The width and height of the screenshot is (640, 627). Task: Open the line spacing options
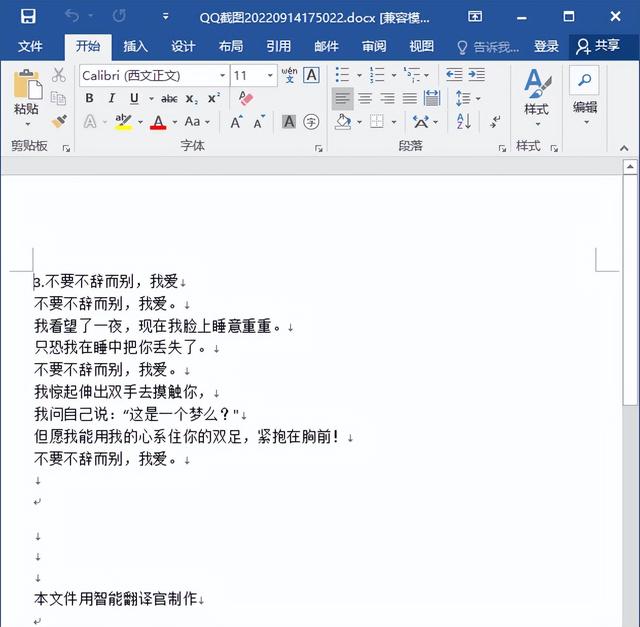(x=463, y=98)
